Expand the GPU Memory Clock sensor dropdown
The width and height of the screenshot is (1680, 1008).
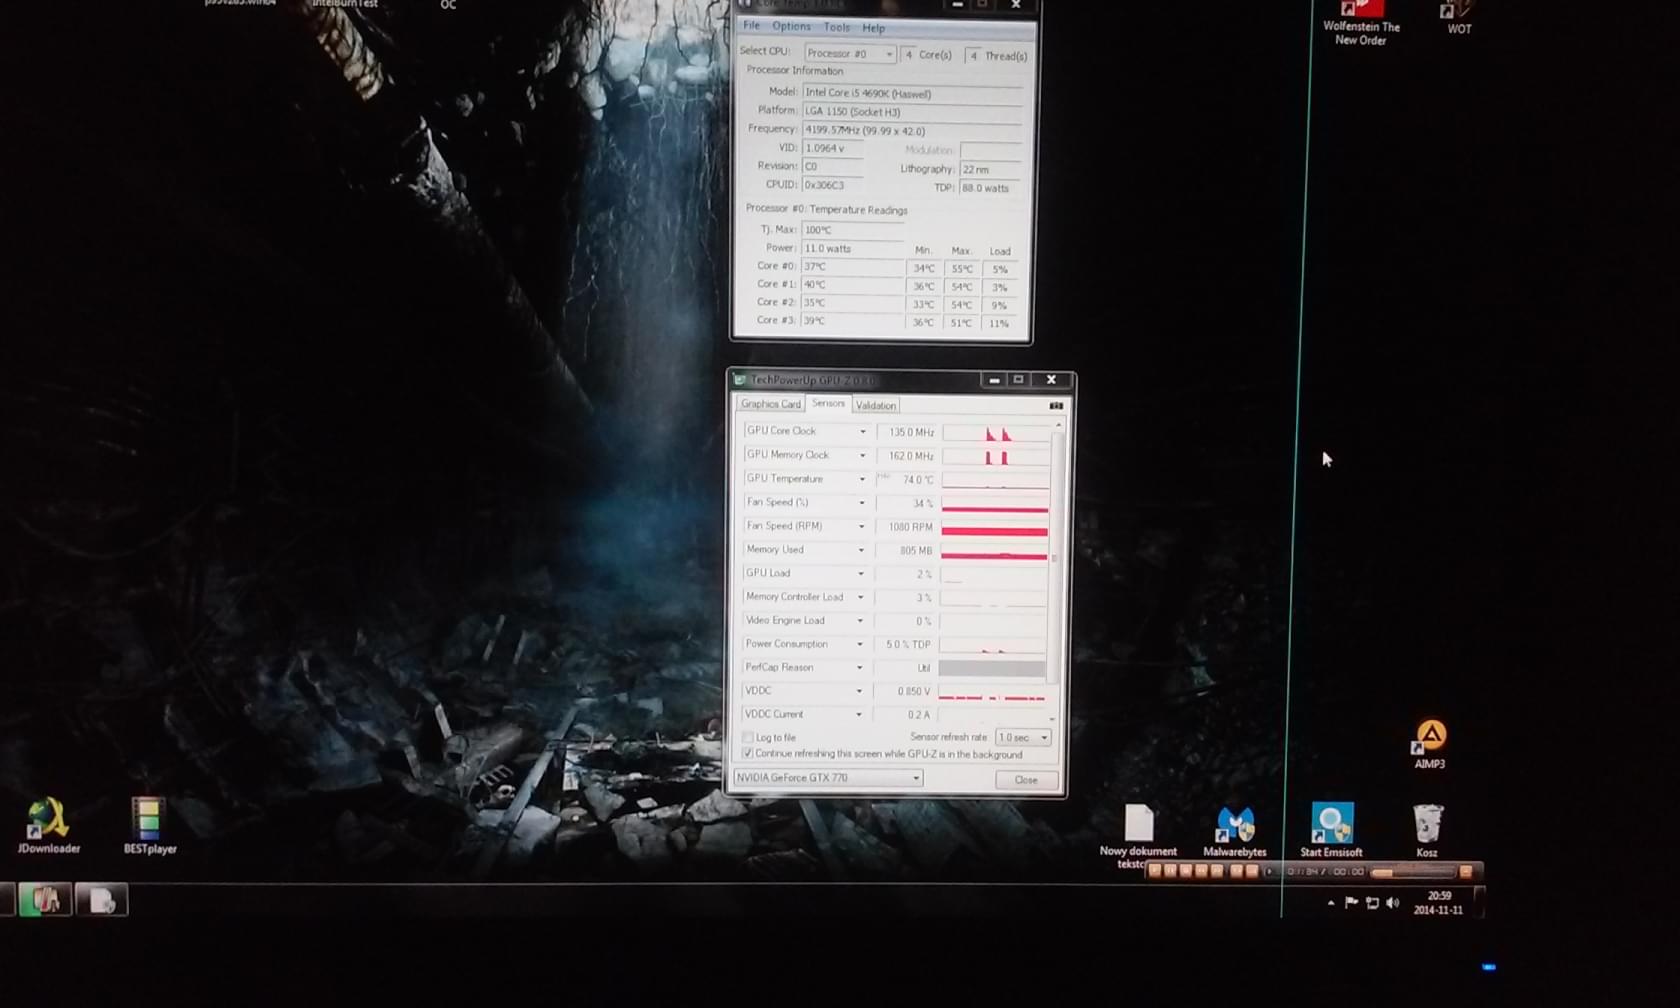(862, 455)
